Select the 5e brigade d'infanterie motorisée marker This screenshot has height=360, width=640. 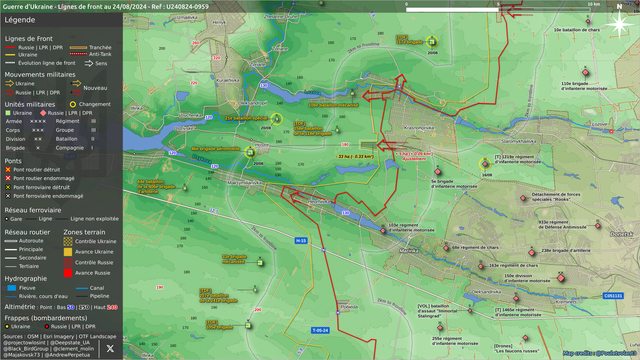point(438,172)
